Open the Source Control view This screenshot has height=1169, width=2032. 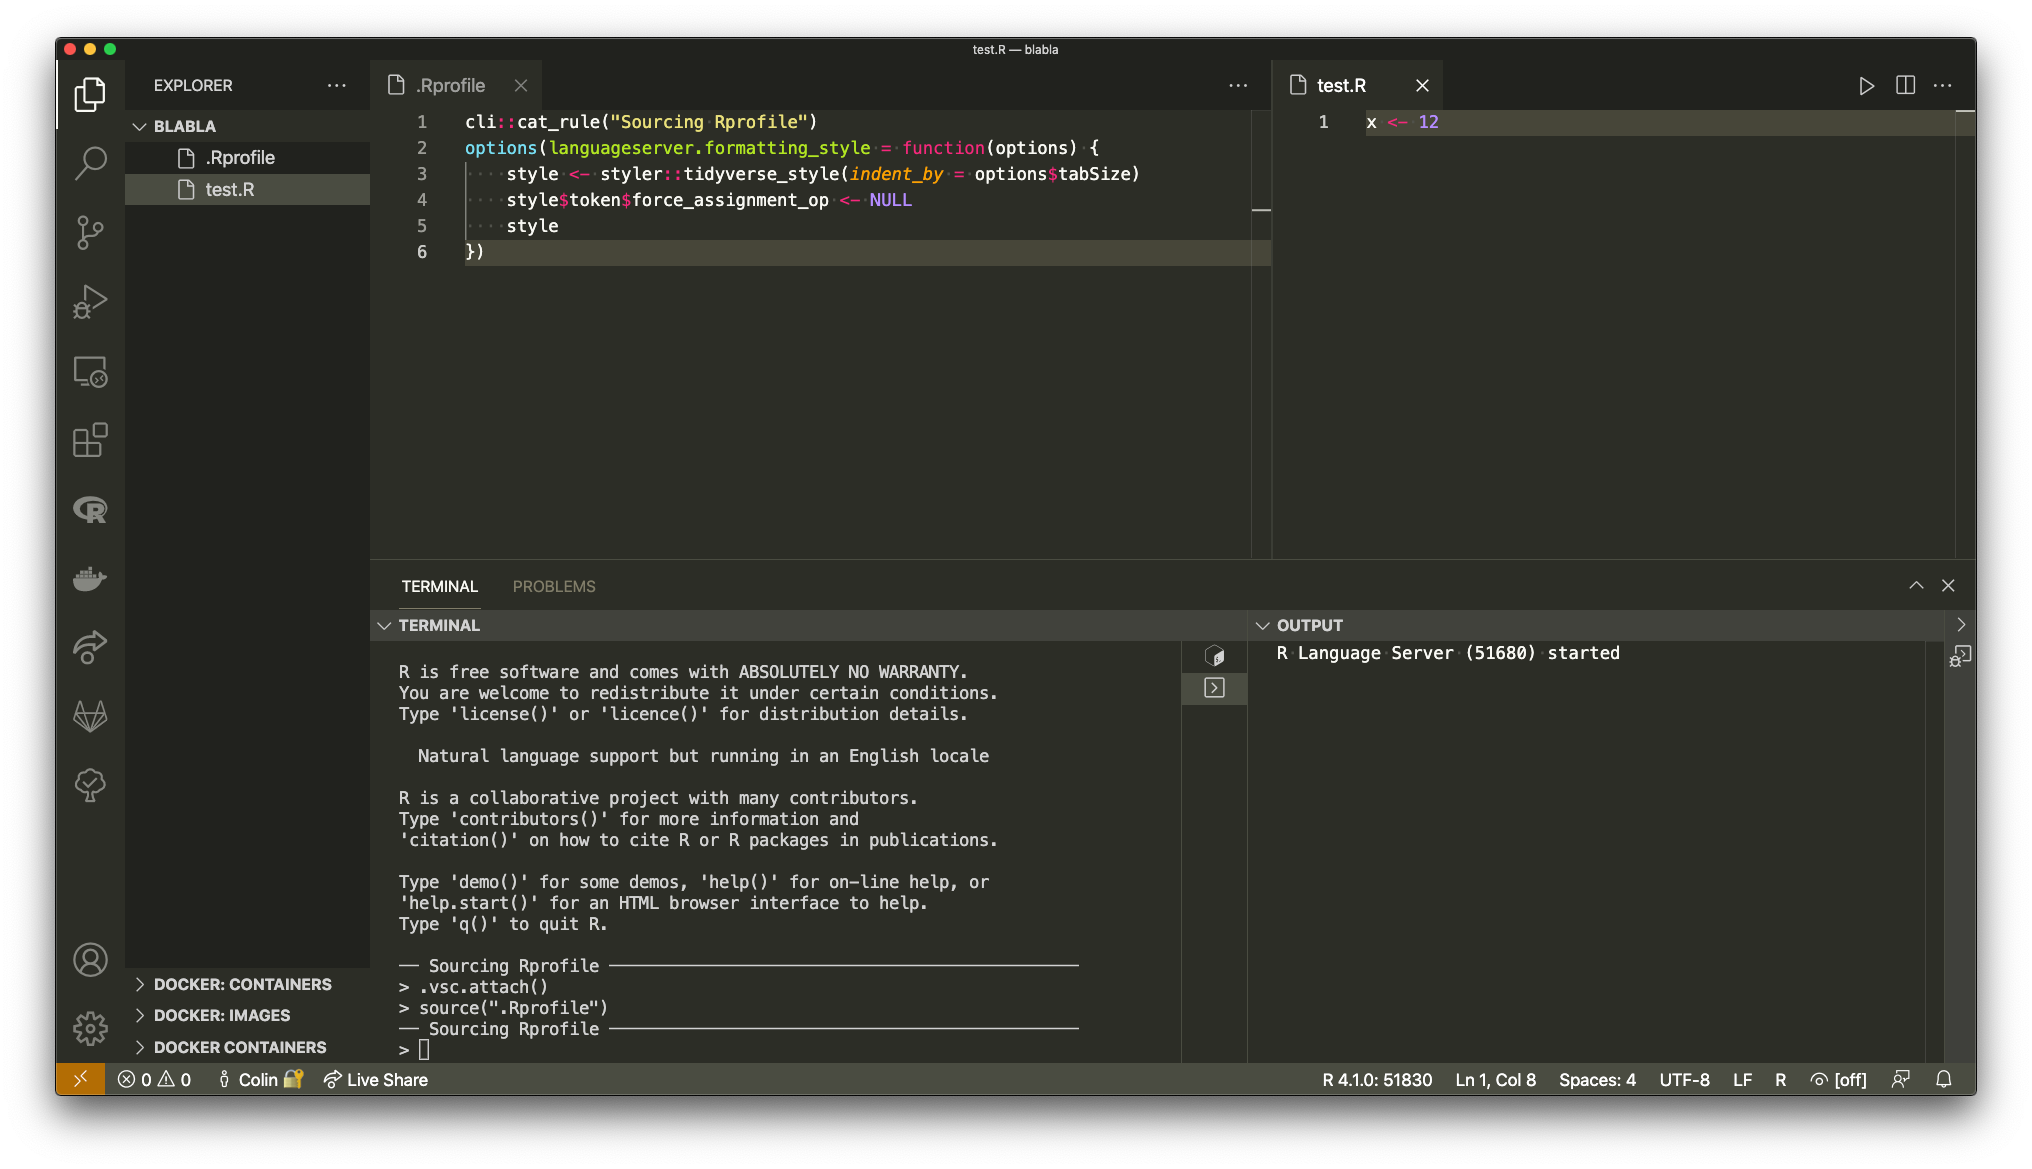90,232
